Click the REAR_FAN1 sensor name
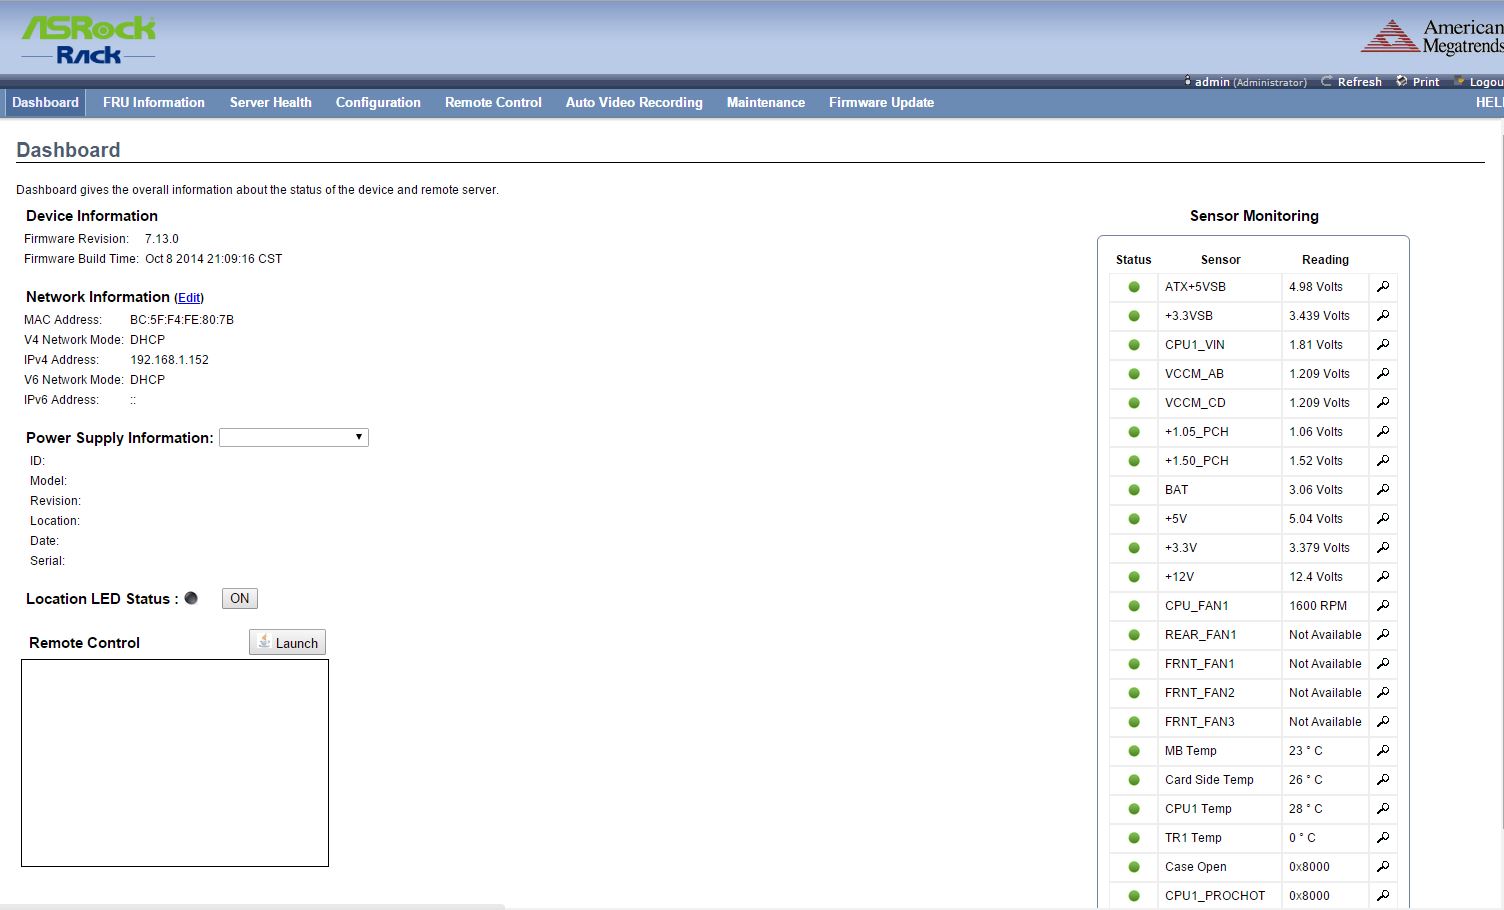The height and width of the screenshot is (910, 1504). [1200, 635]
